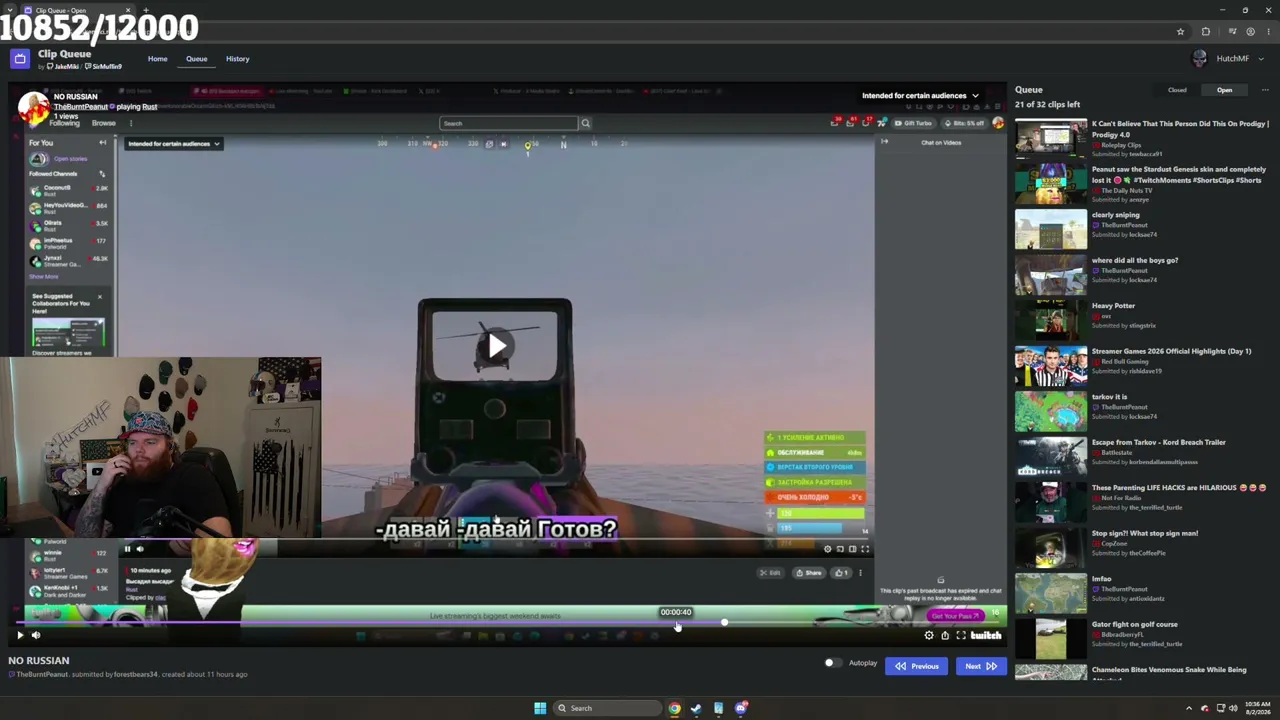Select the Heavy Potter clip thumbnail
The height and width of the screenshot is (720, 1280).
1051,321
